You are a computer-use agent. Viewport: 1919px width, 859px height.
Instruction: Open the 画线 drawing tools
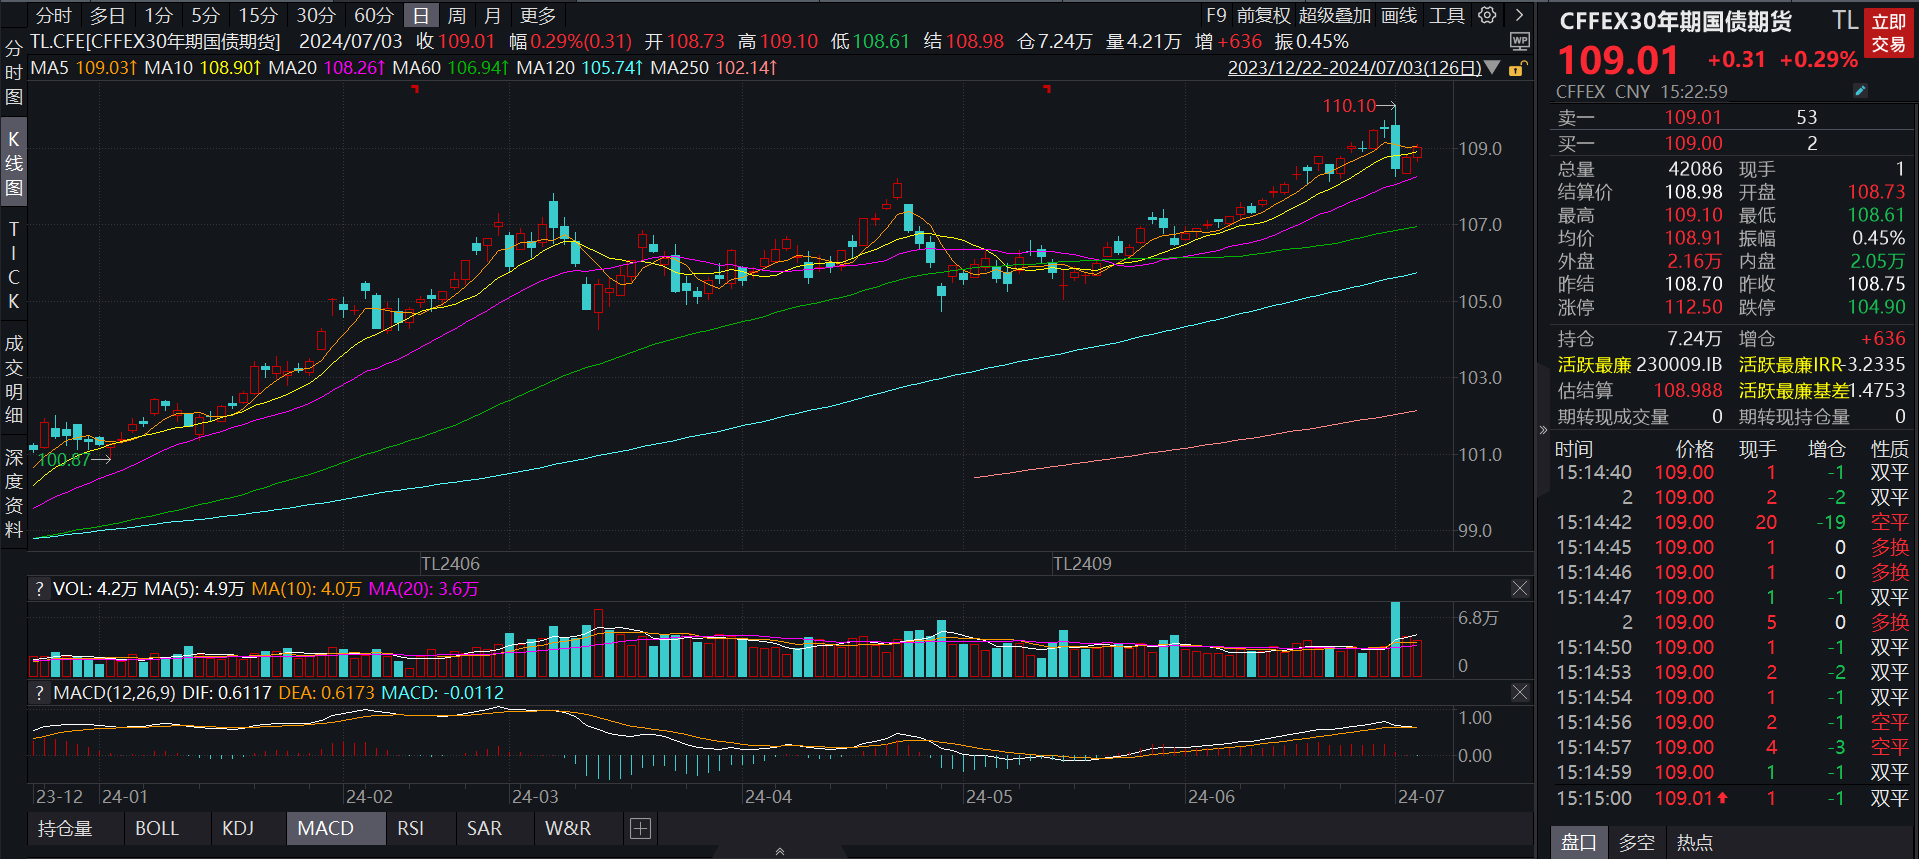pos(1399,15)
